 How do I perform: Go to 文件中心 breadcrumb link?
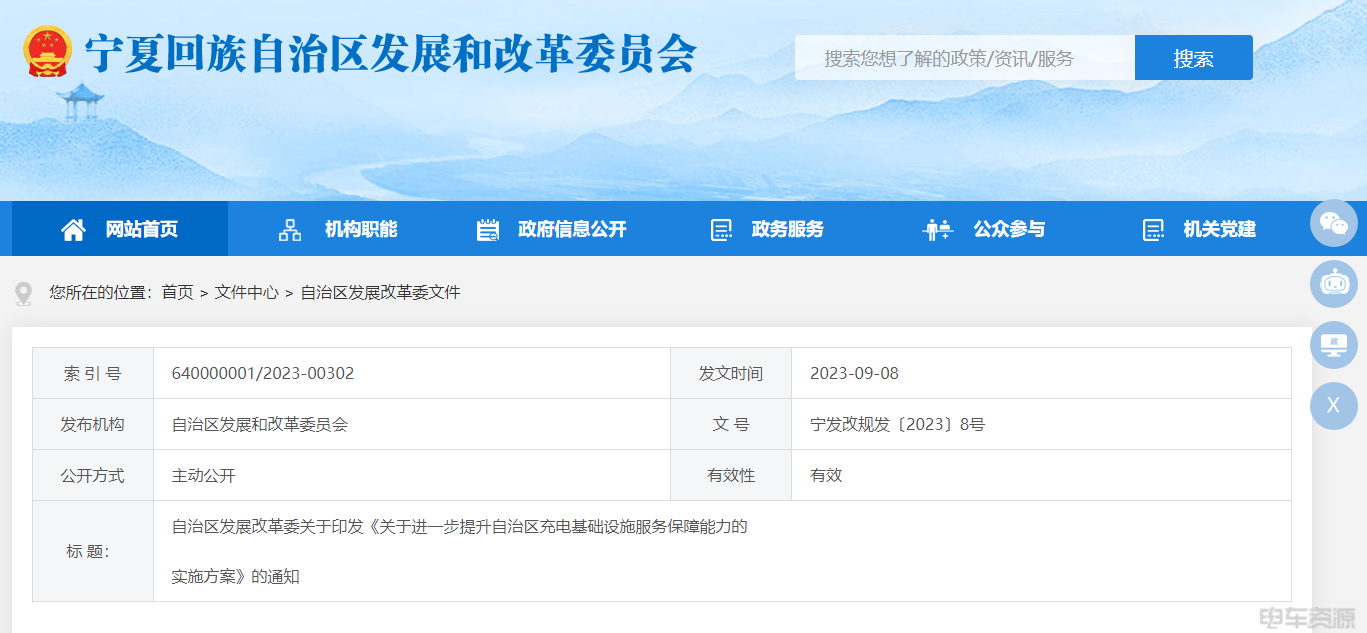(x=246, y=292)
